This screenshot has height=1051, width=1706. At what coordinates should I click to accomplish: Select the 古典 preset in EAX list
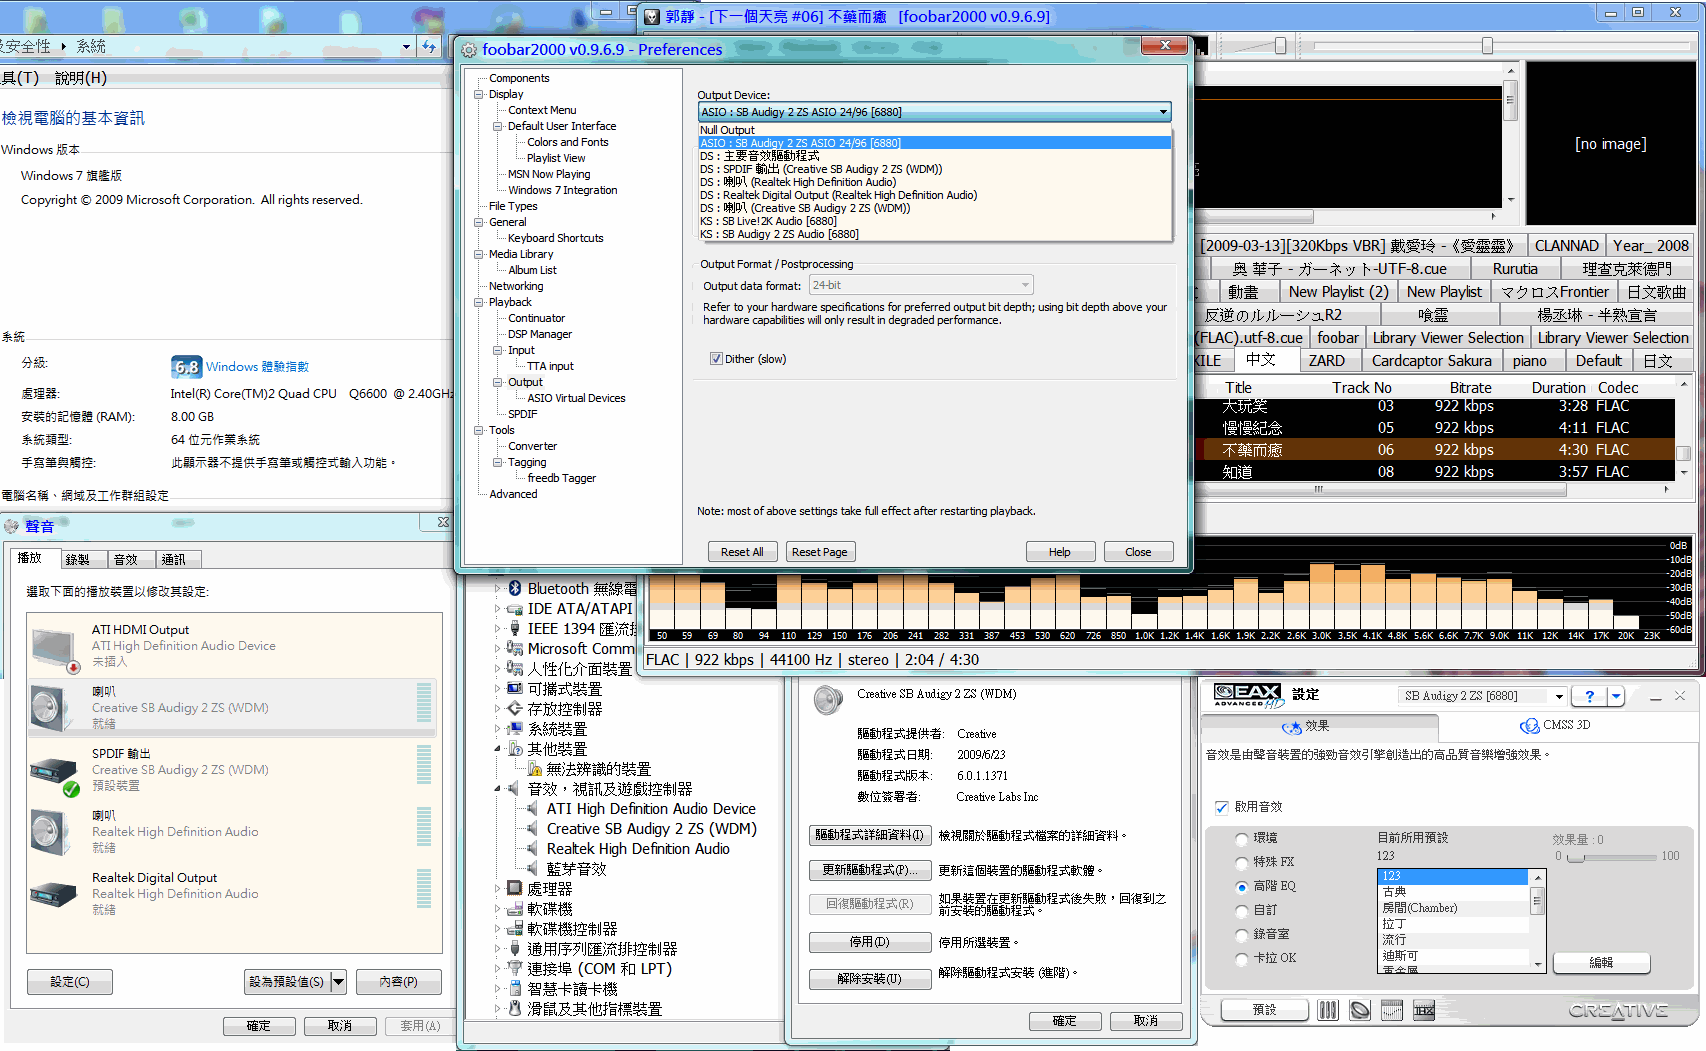coord(1454,892)
